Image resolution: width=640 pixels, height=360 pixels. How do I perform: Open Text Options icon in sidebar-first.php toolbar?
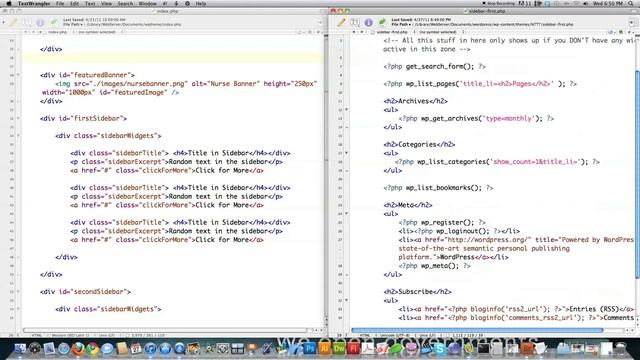355,22
